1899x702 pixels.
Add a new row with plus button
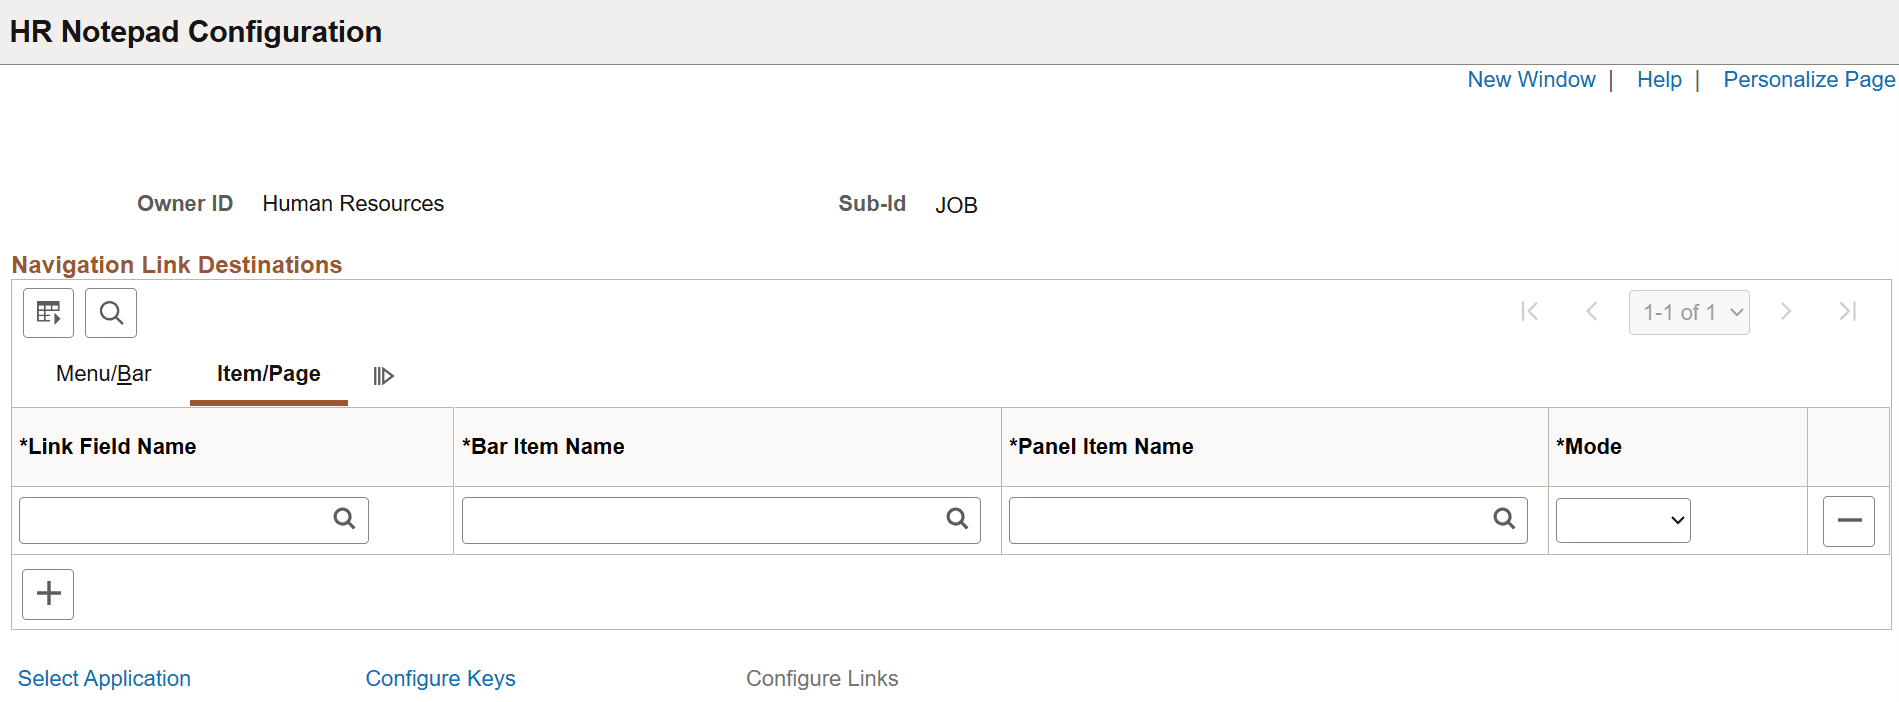pos(48,594)
